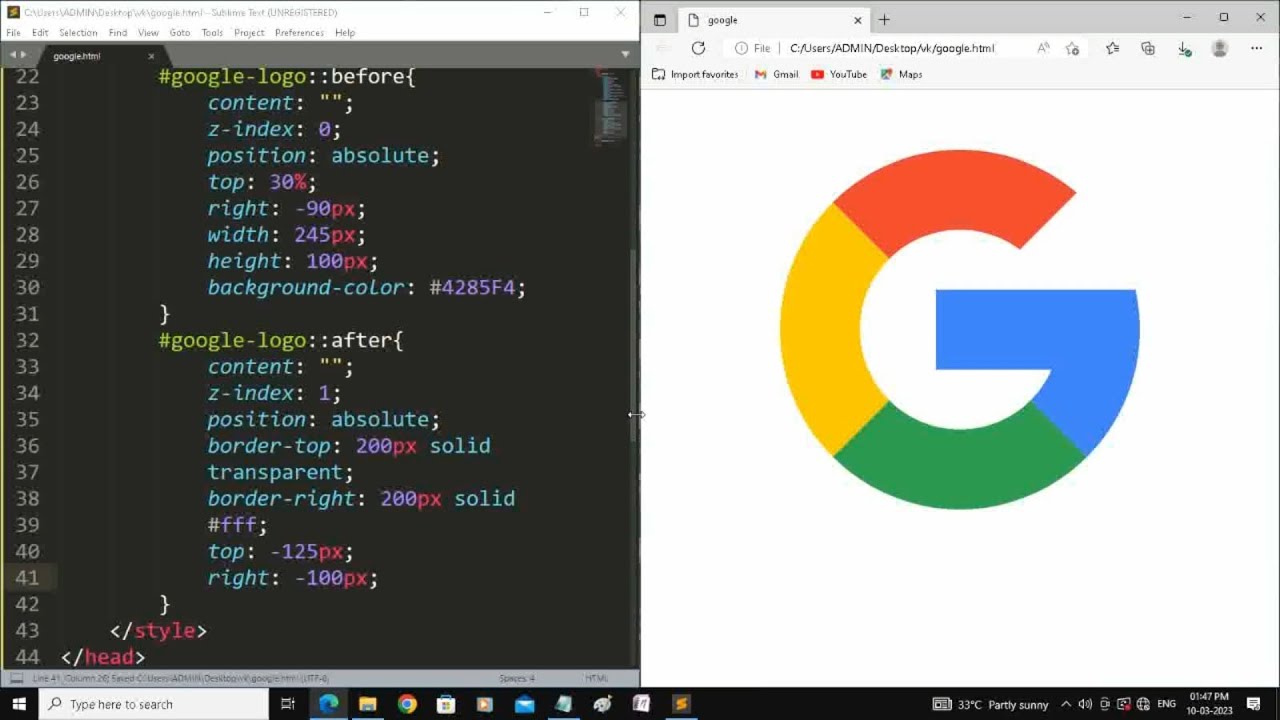Image resolution: width=1280 pixels, height=720 pixels.
Task: Click code text 'background-color'
Action: (305, 287)
